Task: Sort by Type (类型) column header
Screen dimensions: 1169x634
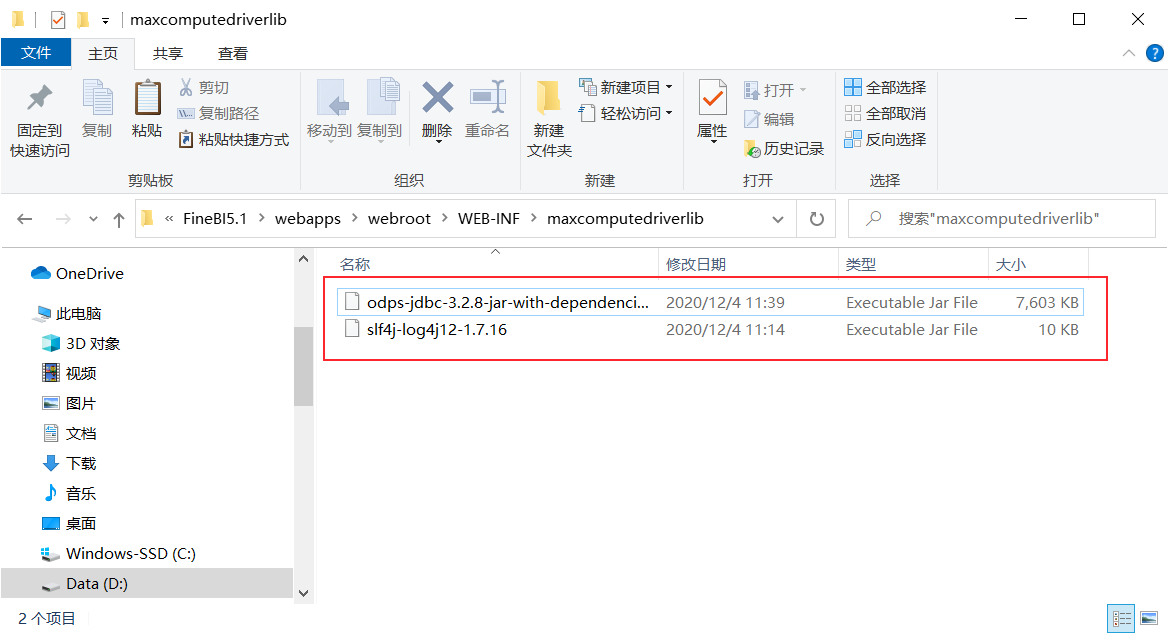Action: [913, 264]
